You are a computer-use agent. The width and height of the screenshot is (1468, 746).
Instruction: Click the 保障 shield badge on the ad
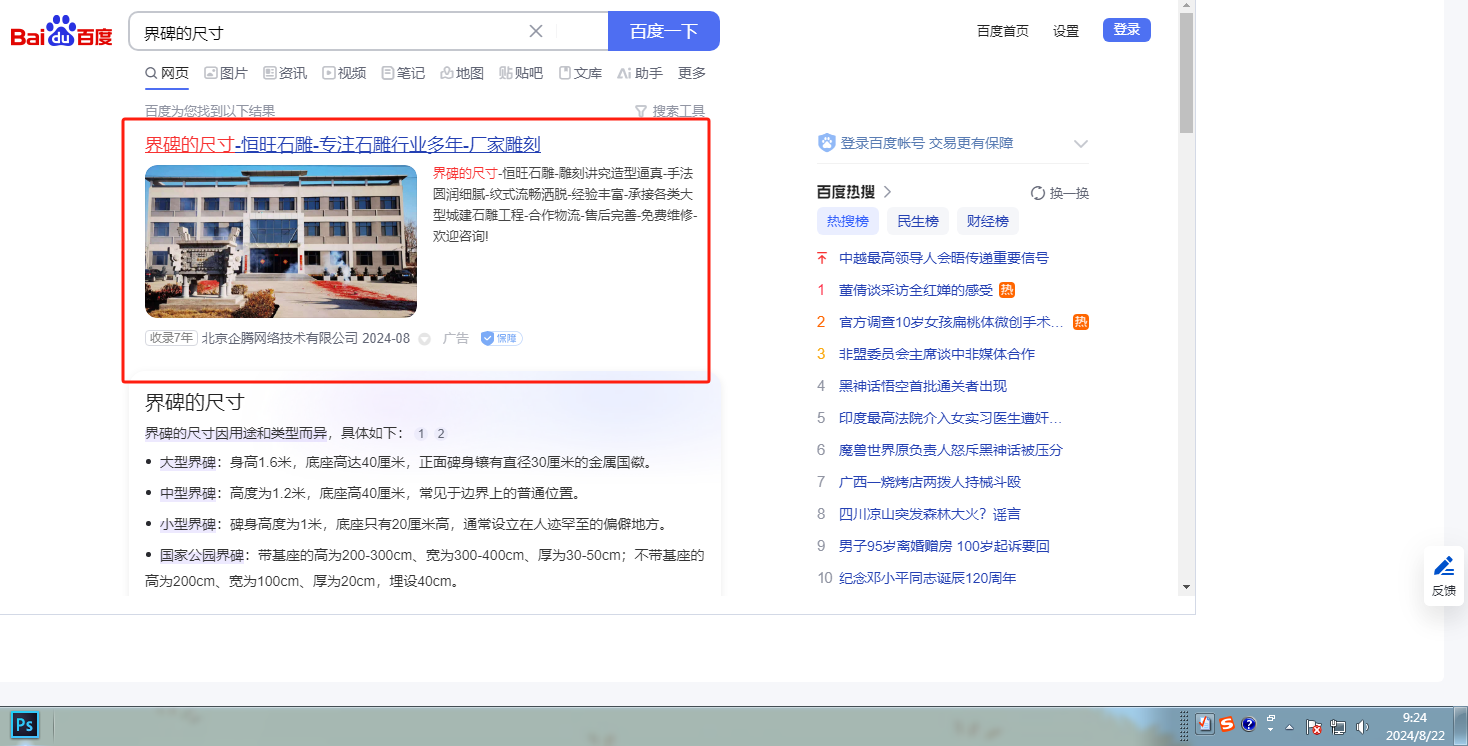click(501, 339)
